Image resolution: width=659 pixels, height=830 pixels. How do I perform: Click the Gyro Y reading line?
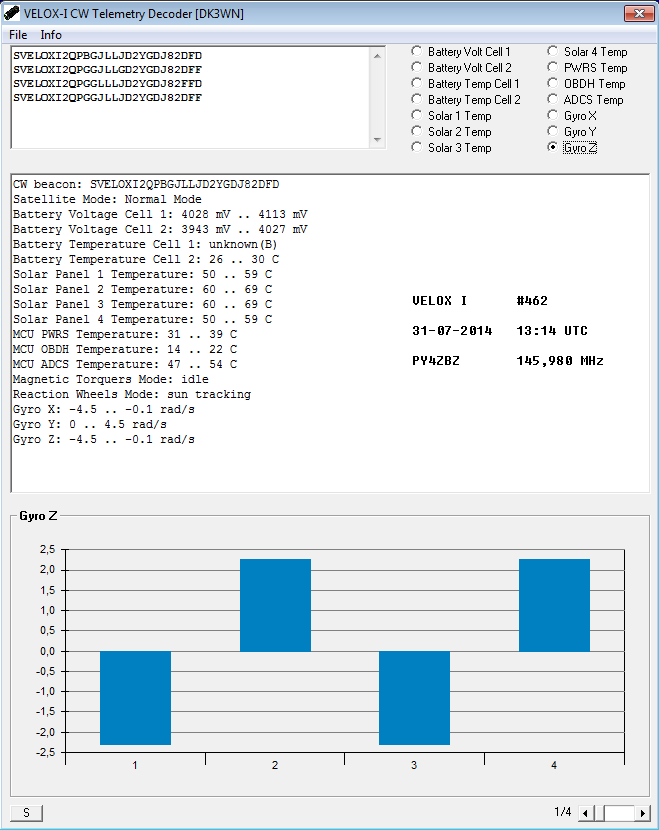(90, 424)
